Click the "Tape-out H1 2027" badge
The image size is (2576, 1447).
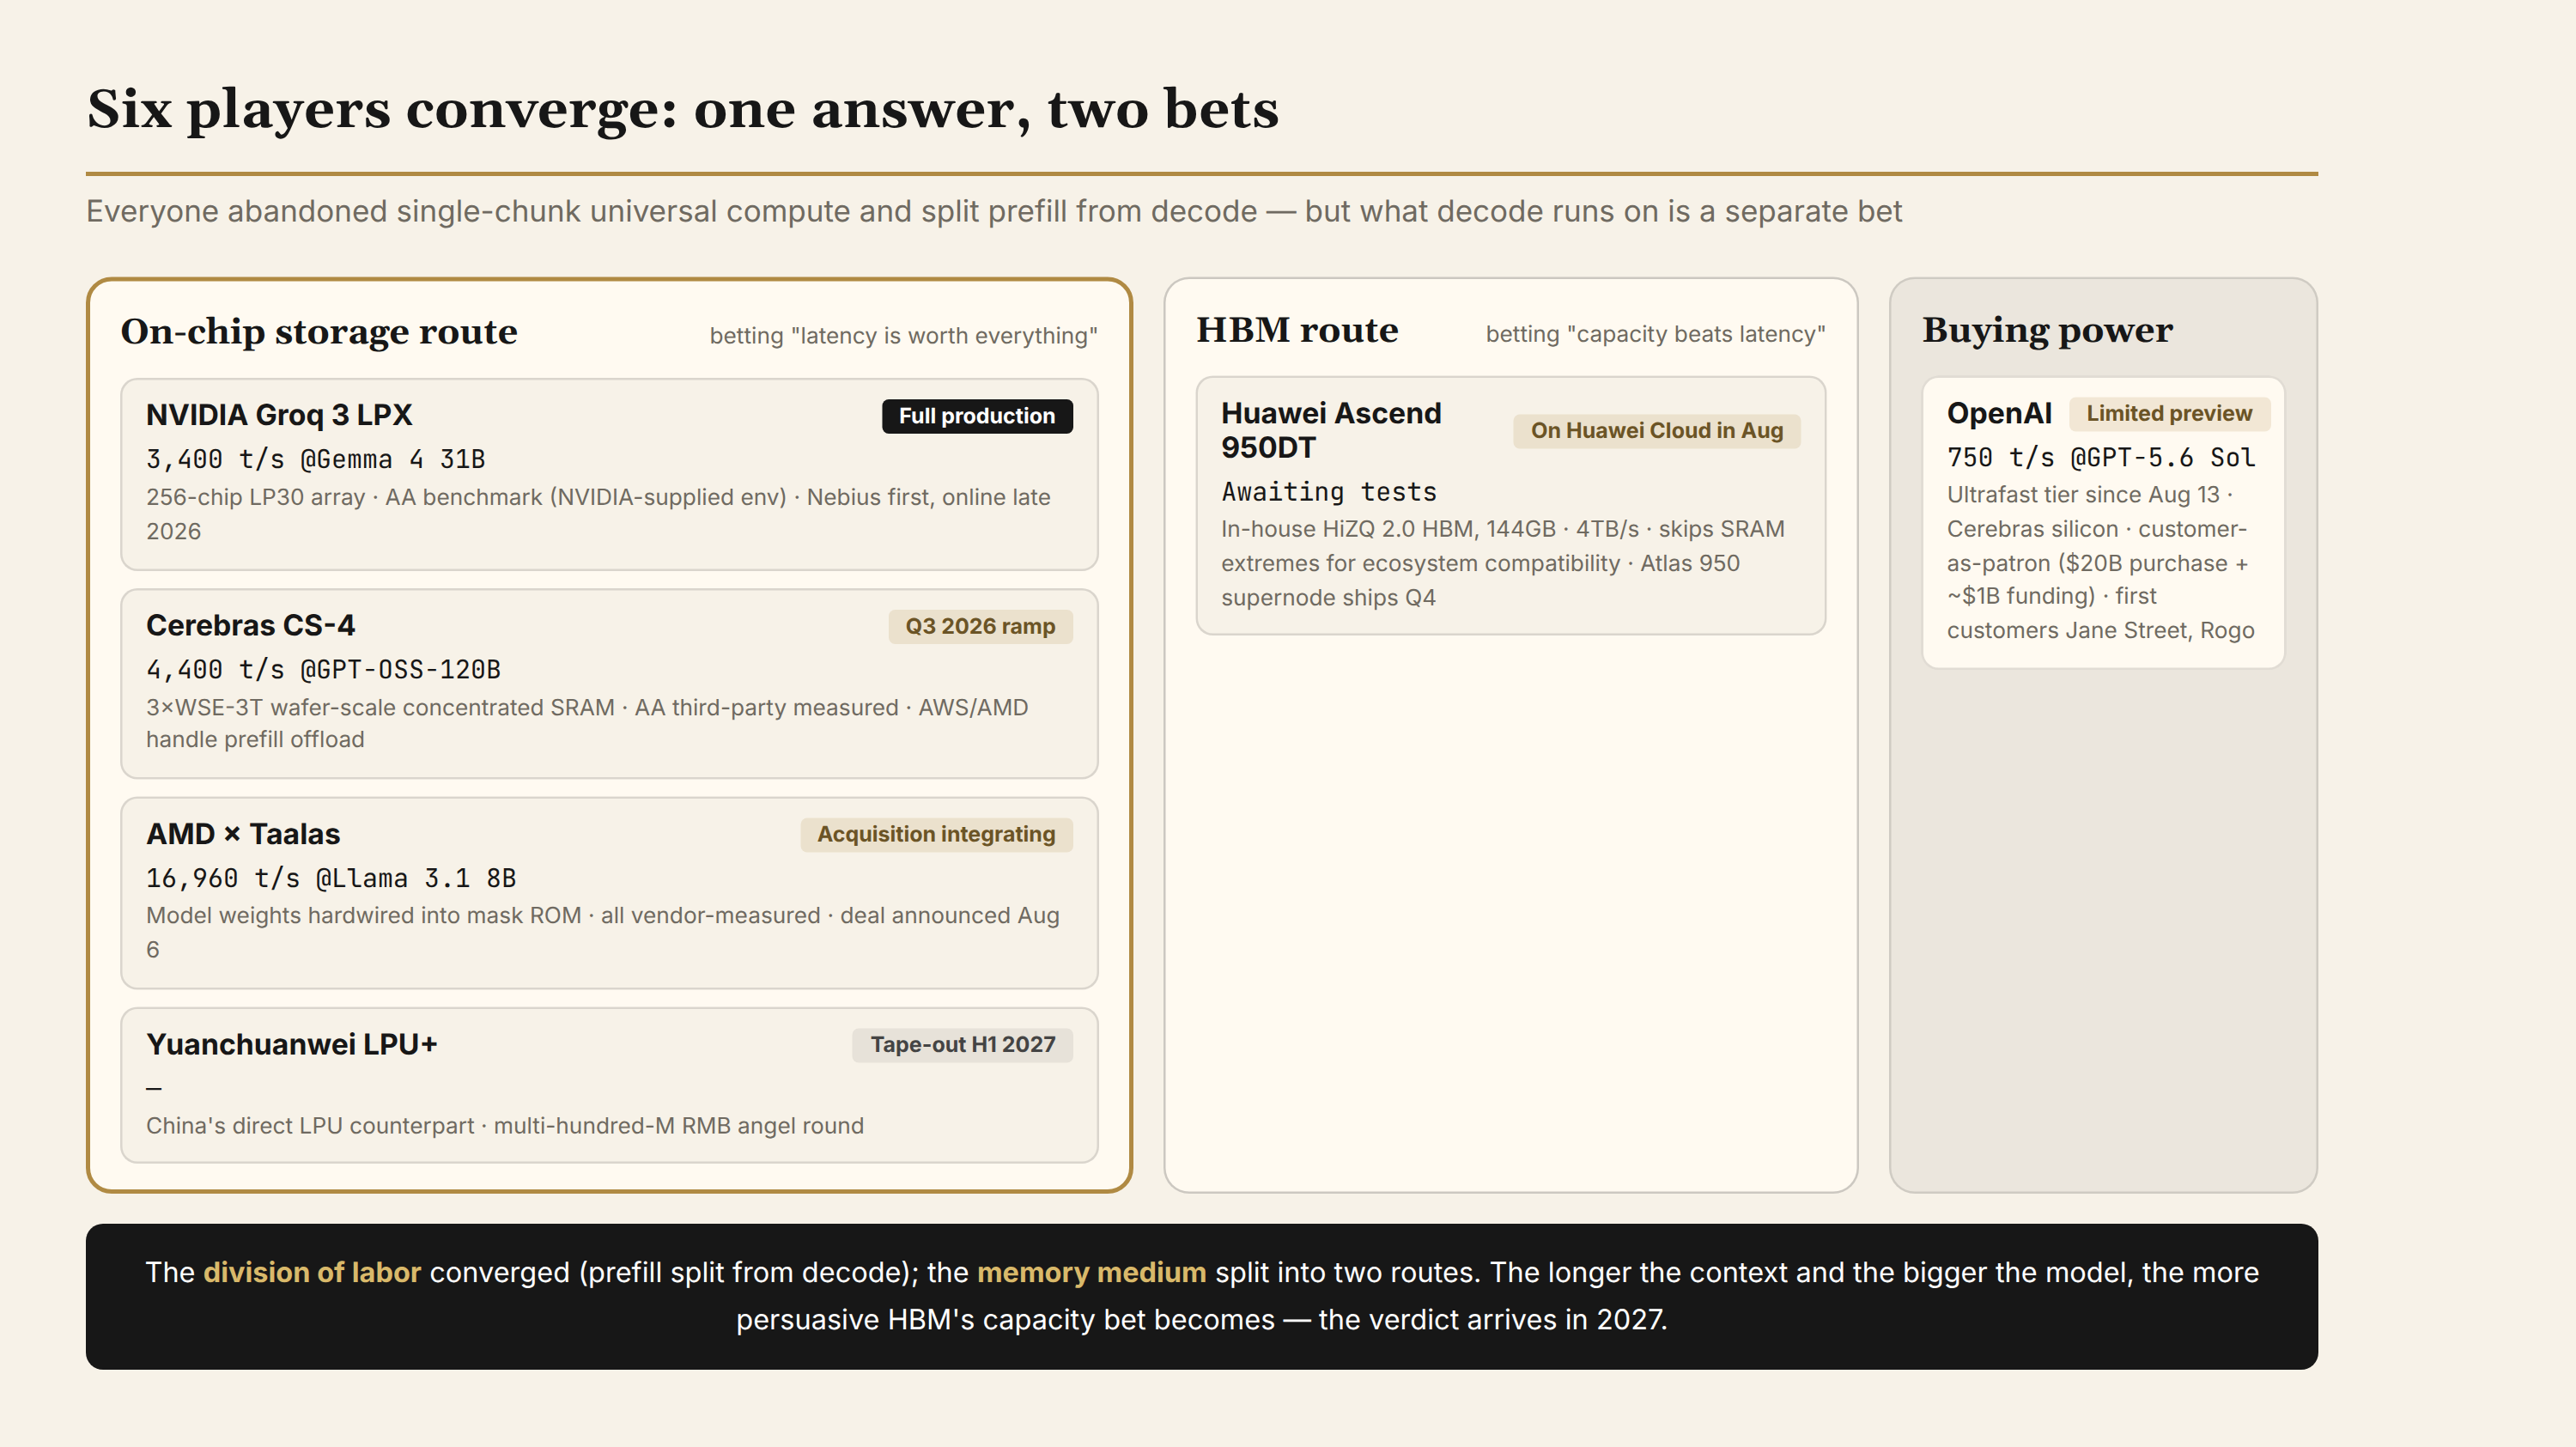[963, 1045]
